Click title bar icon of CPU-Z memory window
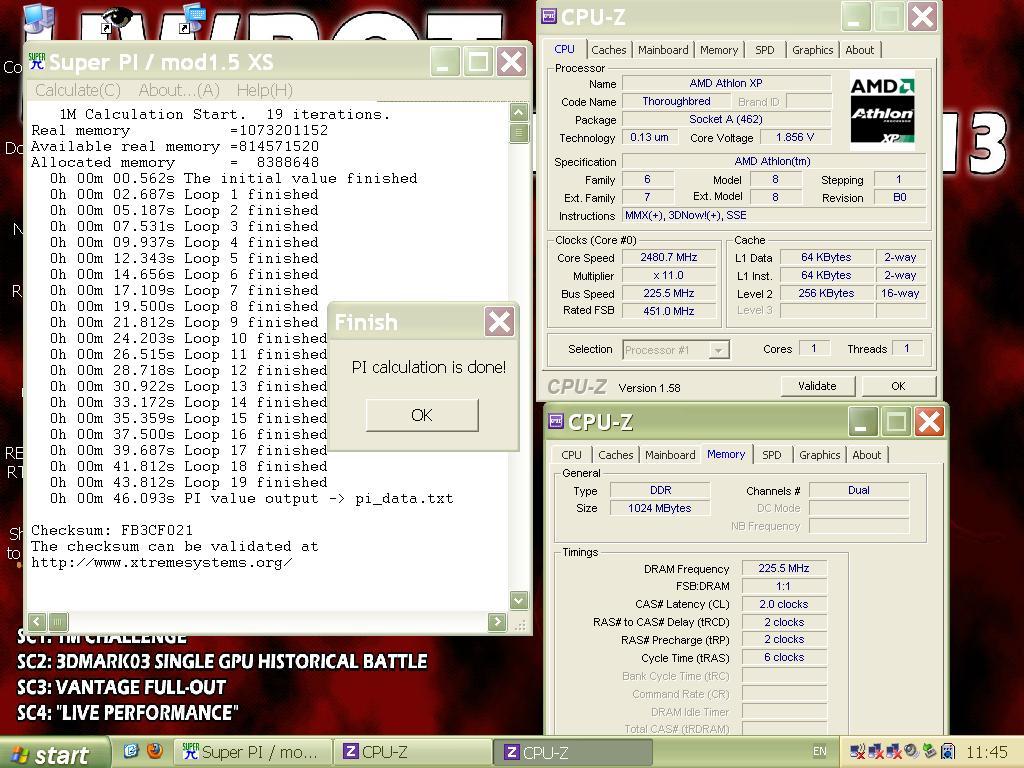 556,422
